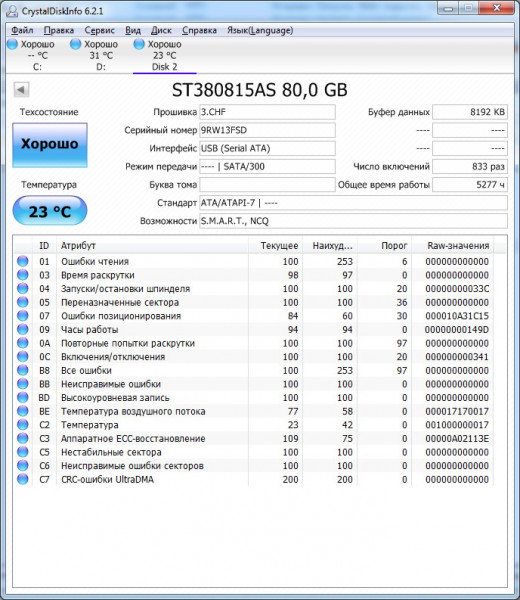520x600 pixels.
Task: Click the blue status icon for disk D:
Action: 76,44
